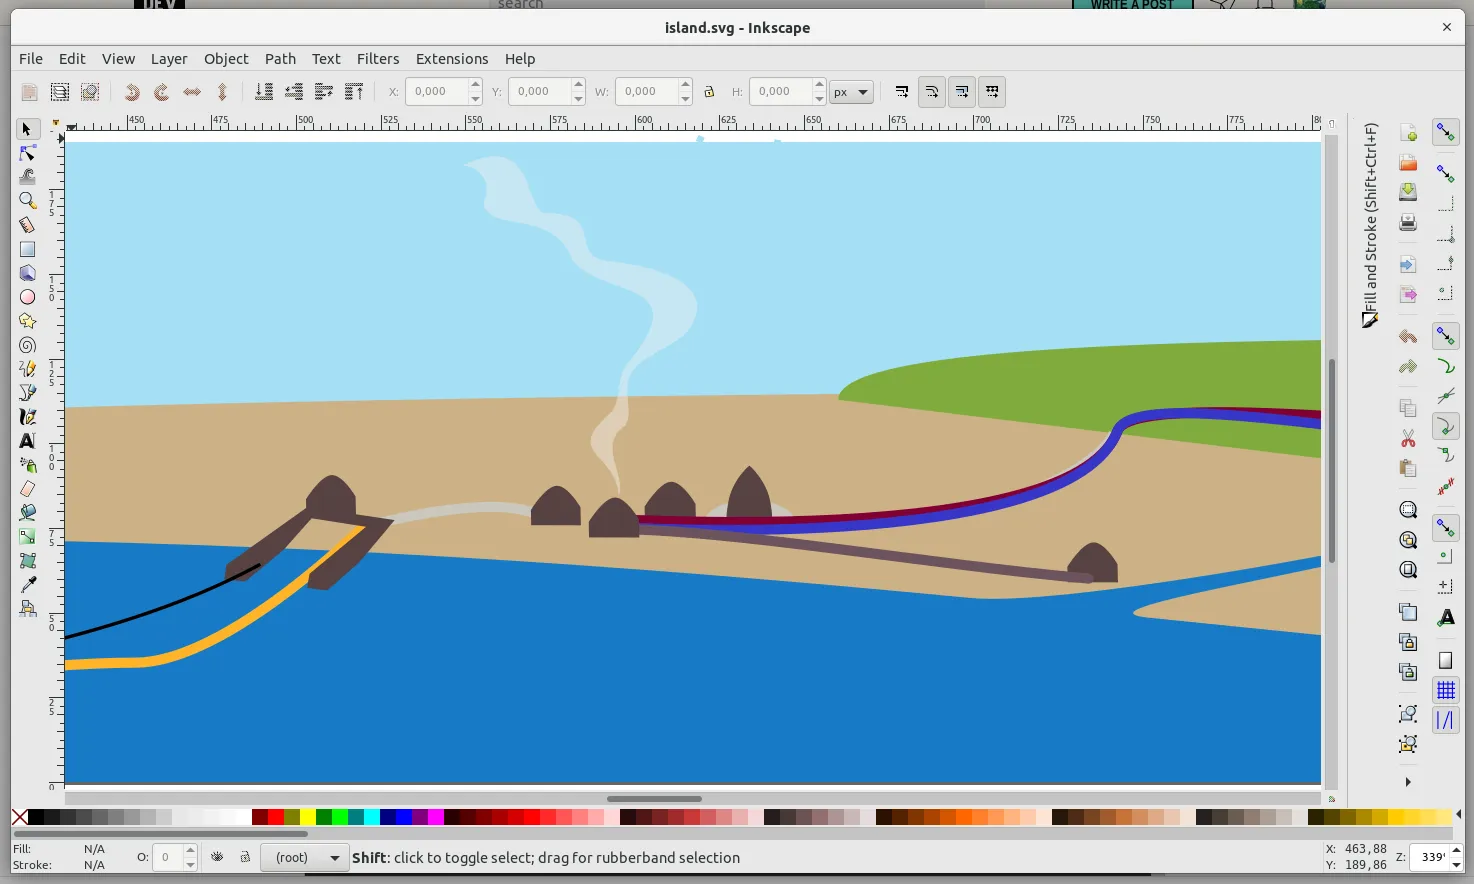Select the Rectangle tool

(x=27, y=249)
